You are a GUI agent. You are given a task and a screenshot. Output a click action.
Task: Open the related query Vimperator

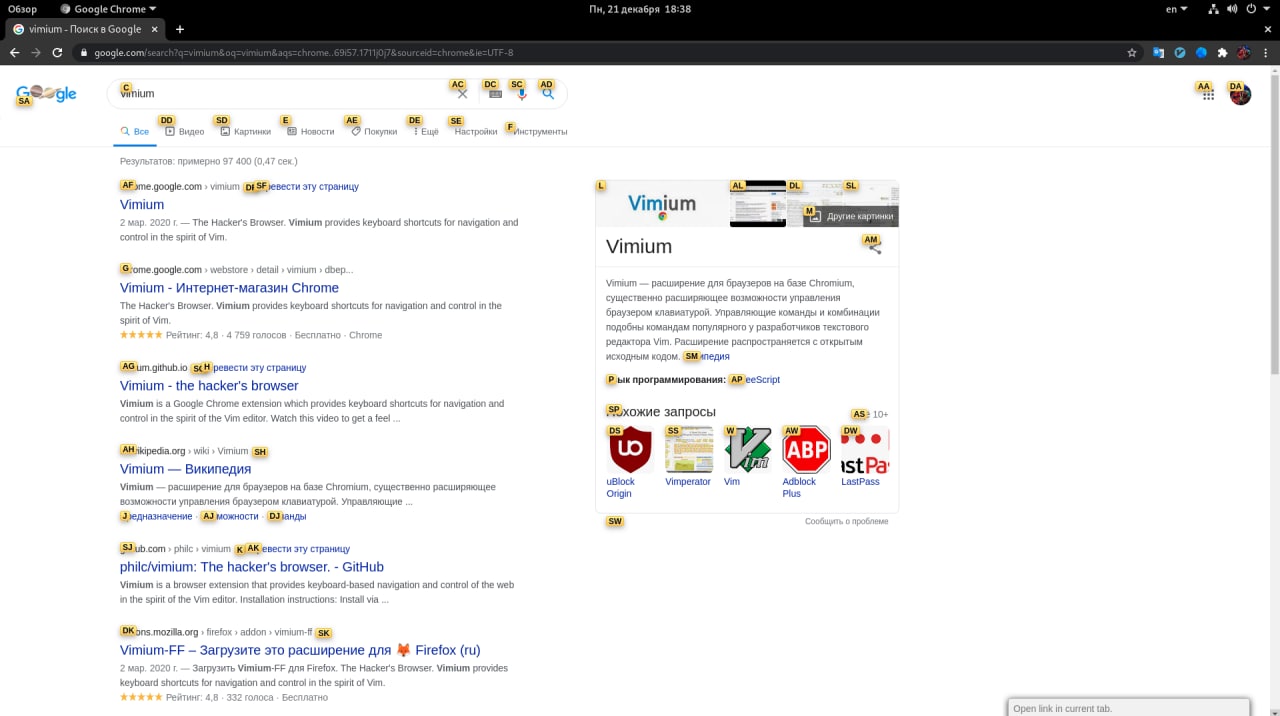(x=688, y=457)
